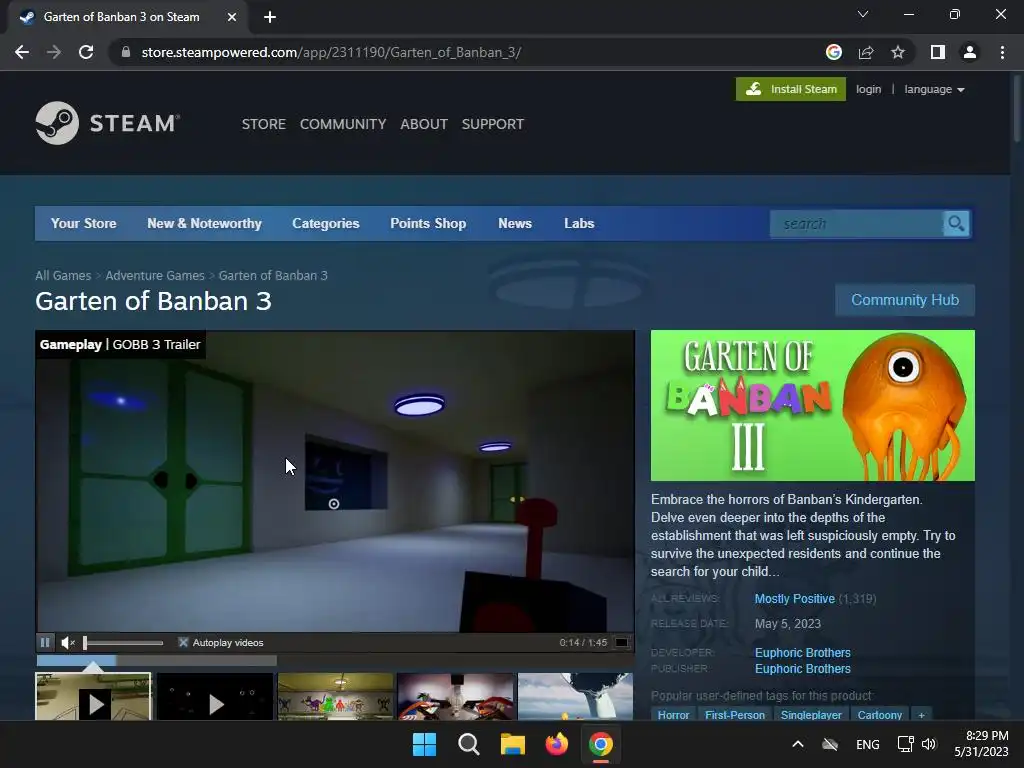
Task: Select the first trailer thumbnail
Action: click(x=93, y=697)
